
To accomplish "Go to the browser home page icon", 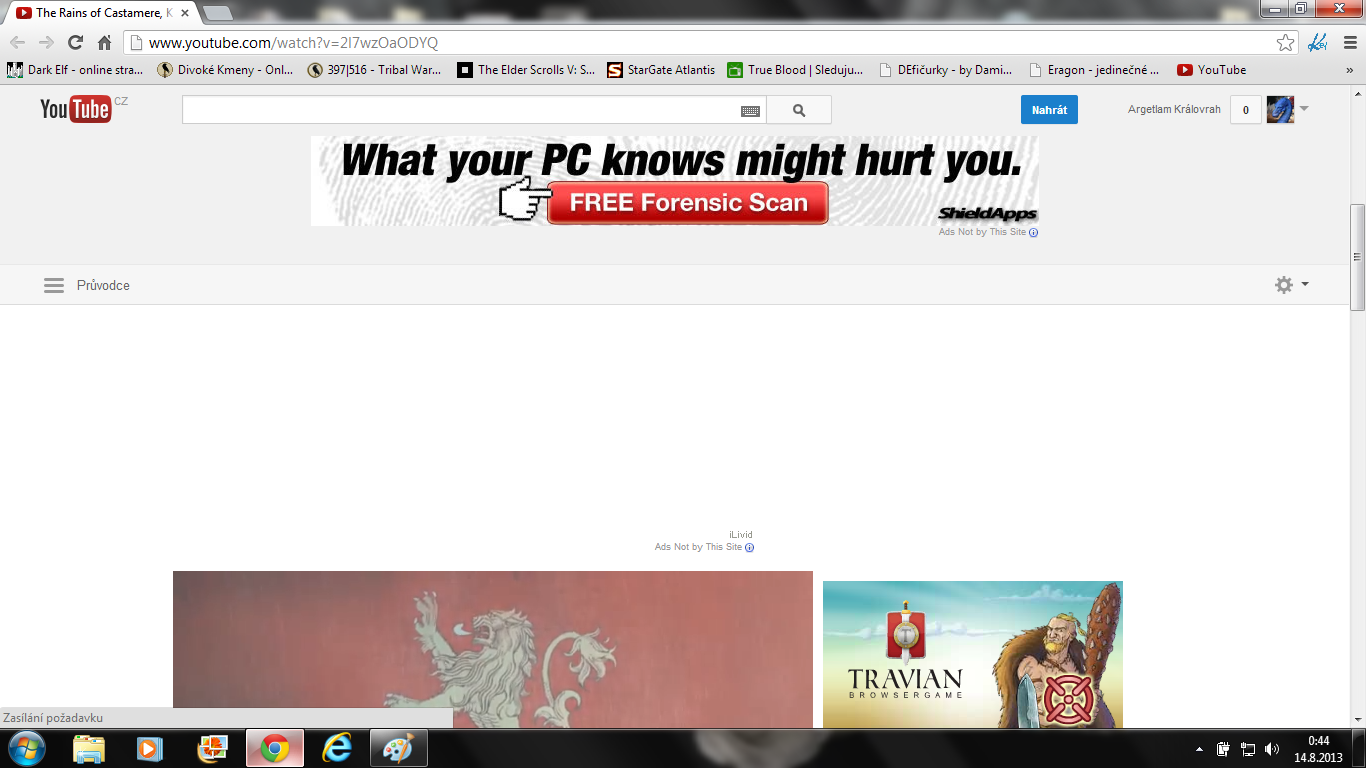I will (x=104, y=43).
